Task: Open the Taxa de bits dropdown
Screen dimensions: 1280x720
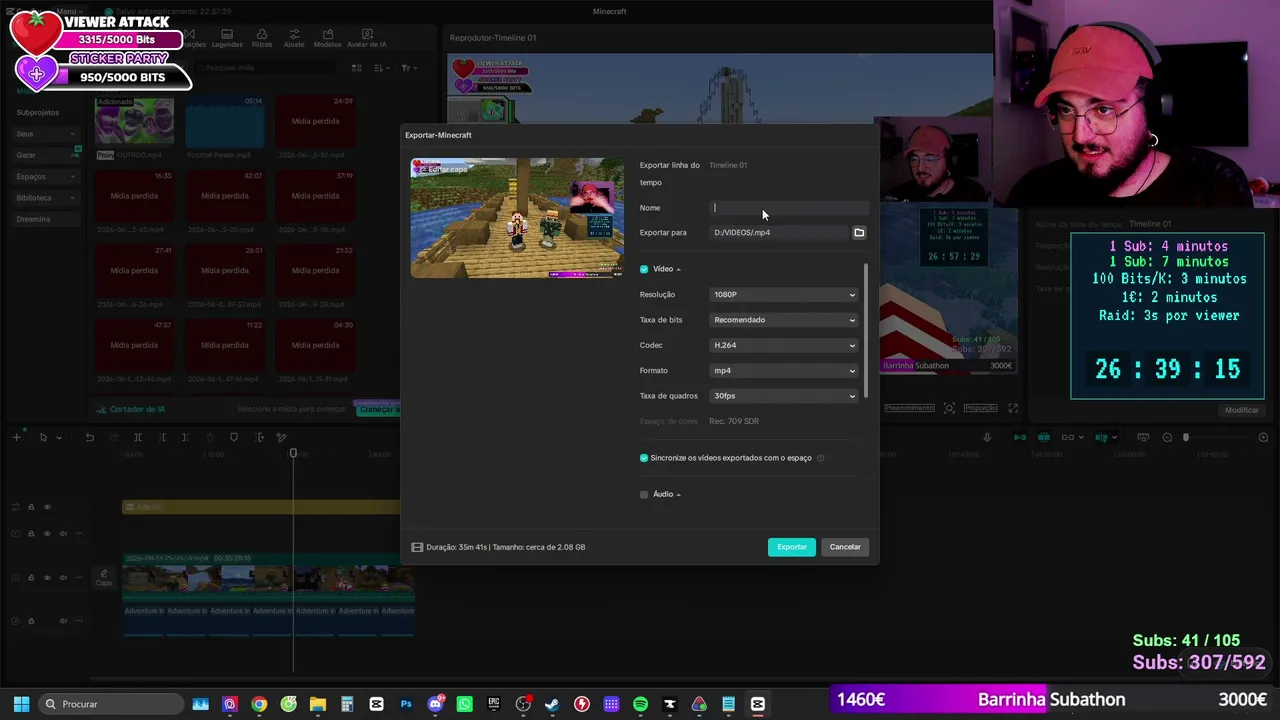Action: (x=784, y=320)
